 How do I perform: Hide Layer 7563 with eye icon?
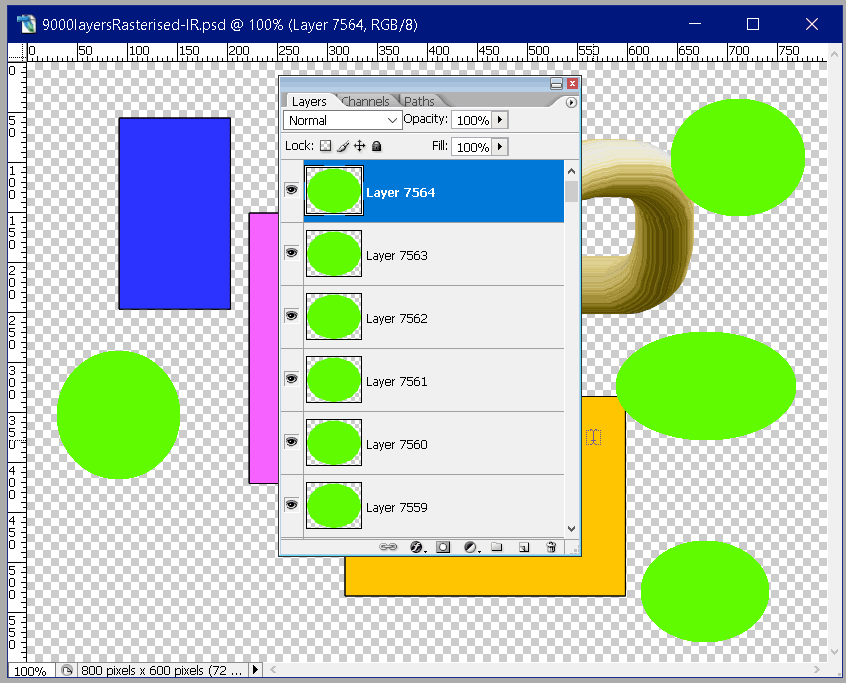point(291,252)
